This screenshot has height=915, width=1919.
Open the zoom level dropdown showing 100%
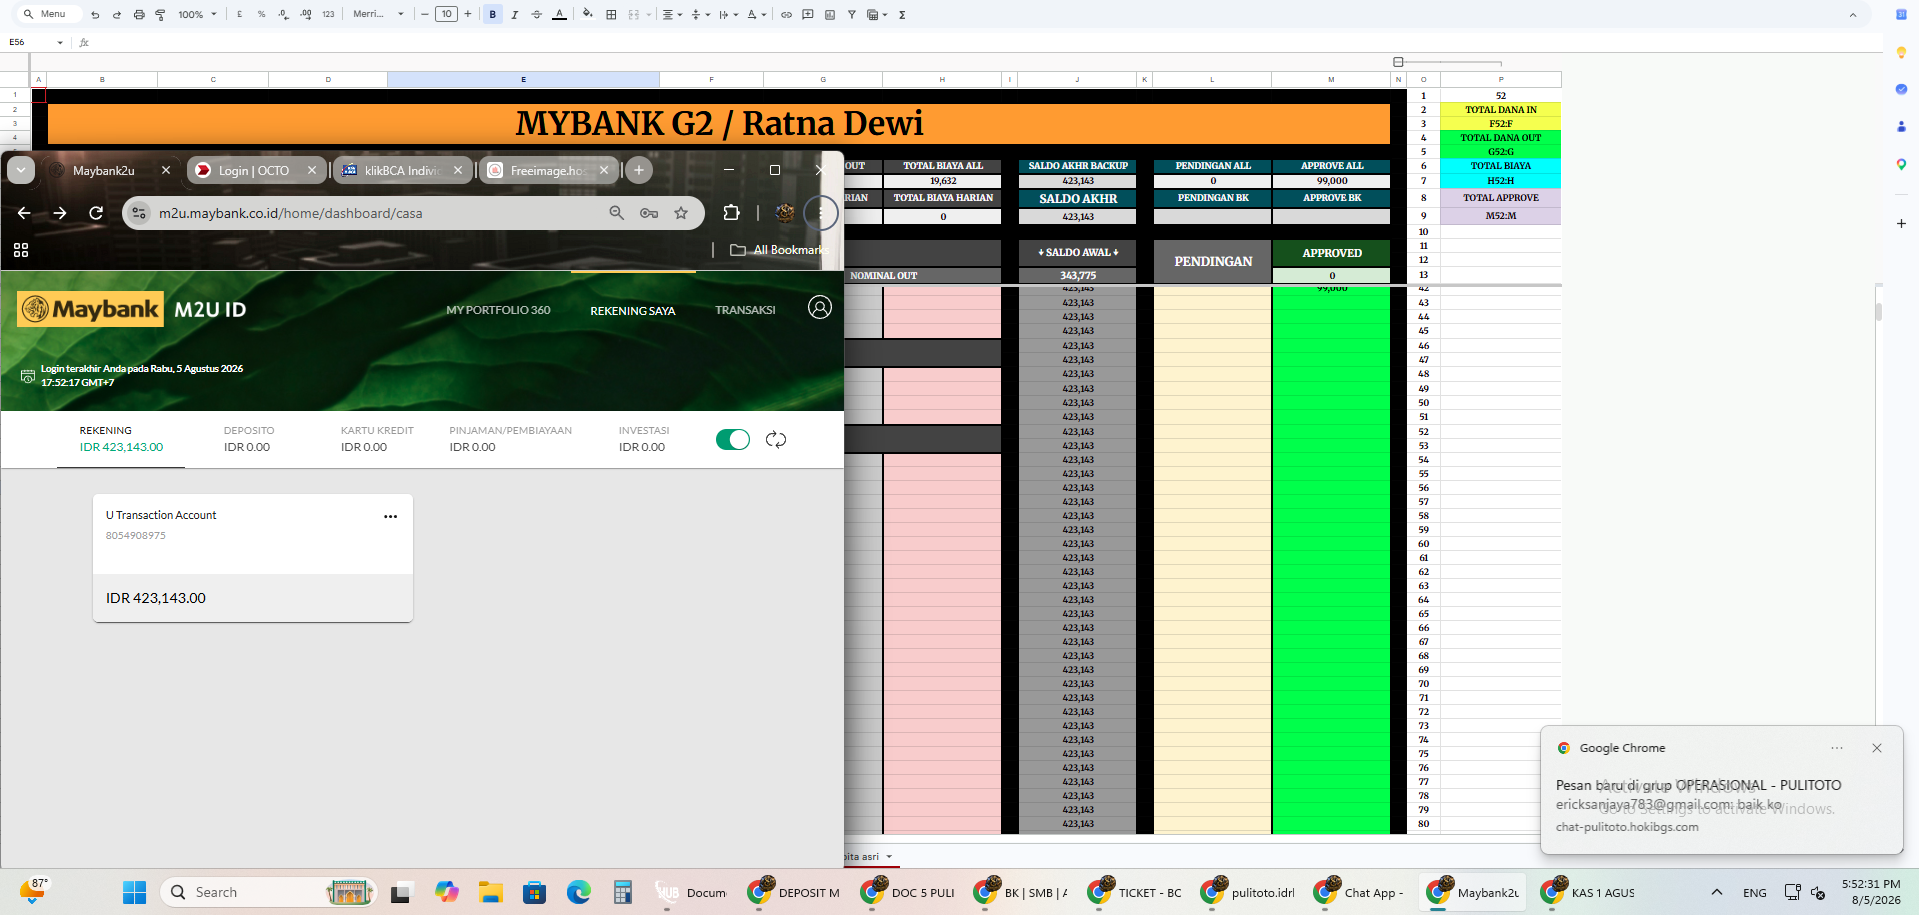198,15
